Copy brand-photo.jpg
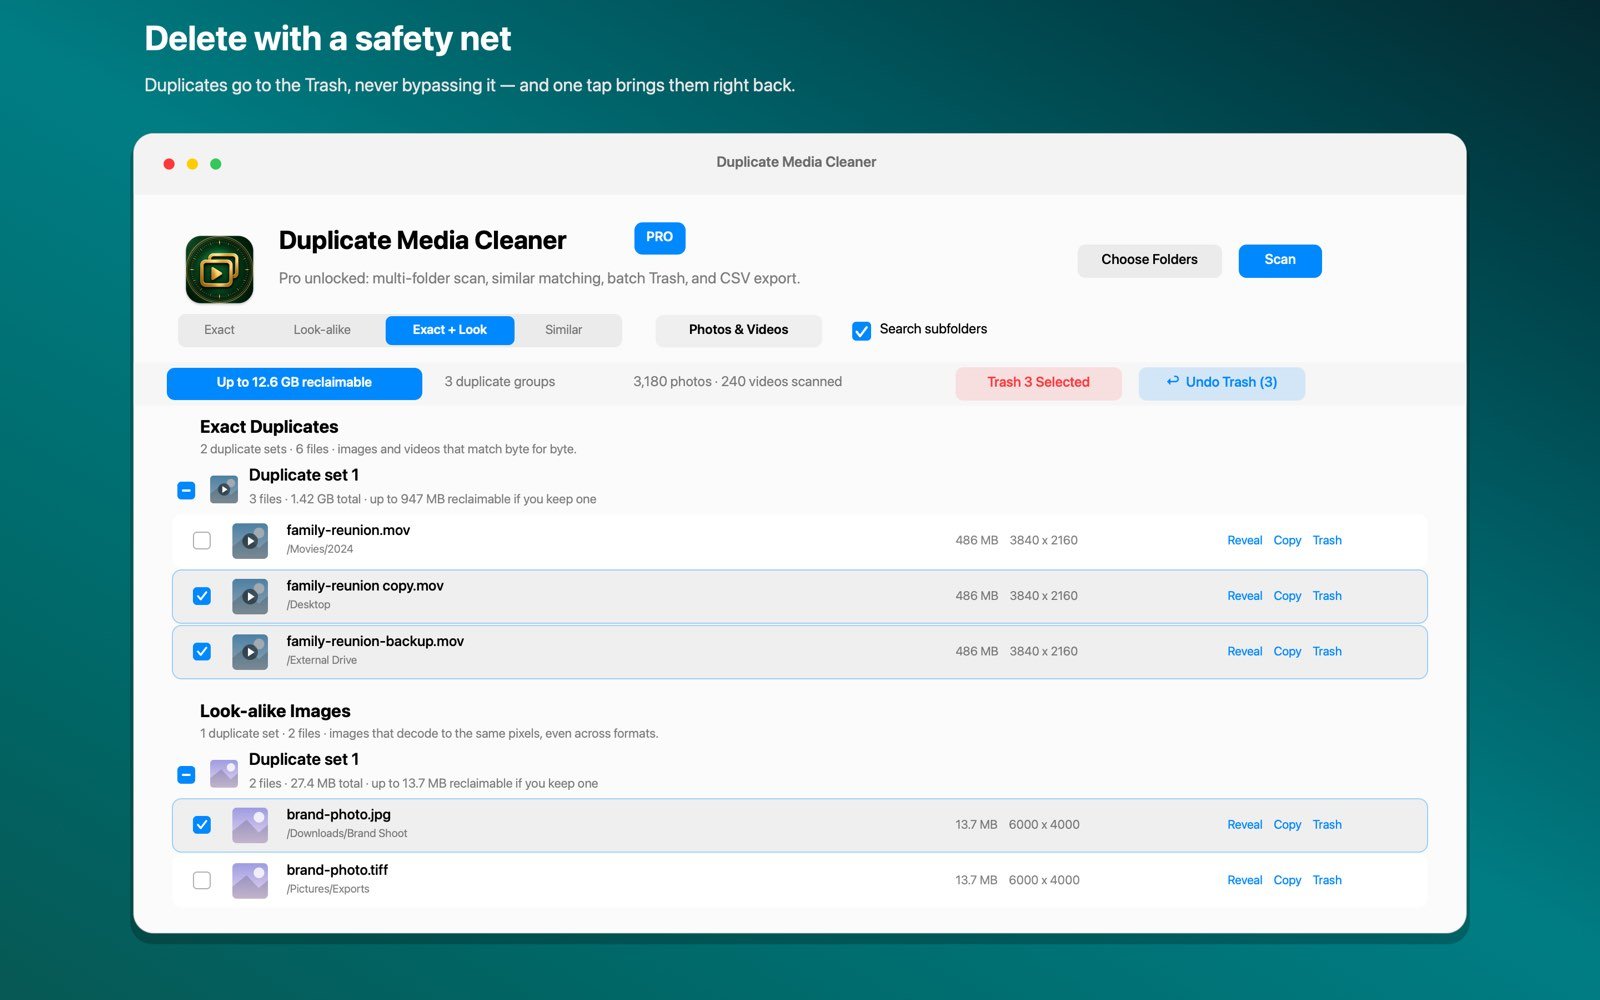The width and height of the screenshot is (1600, 1000). tap(1287, 825)
